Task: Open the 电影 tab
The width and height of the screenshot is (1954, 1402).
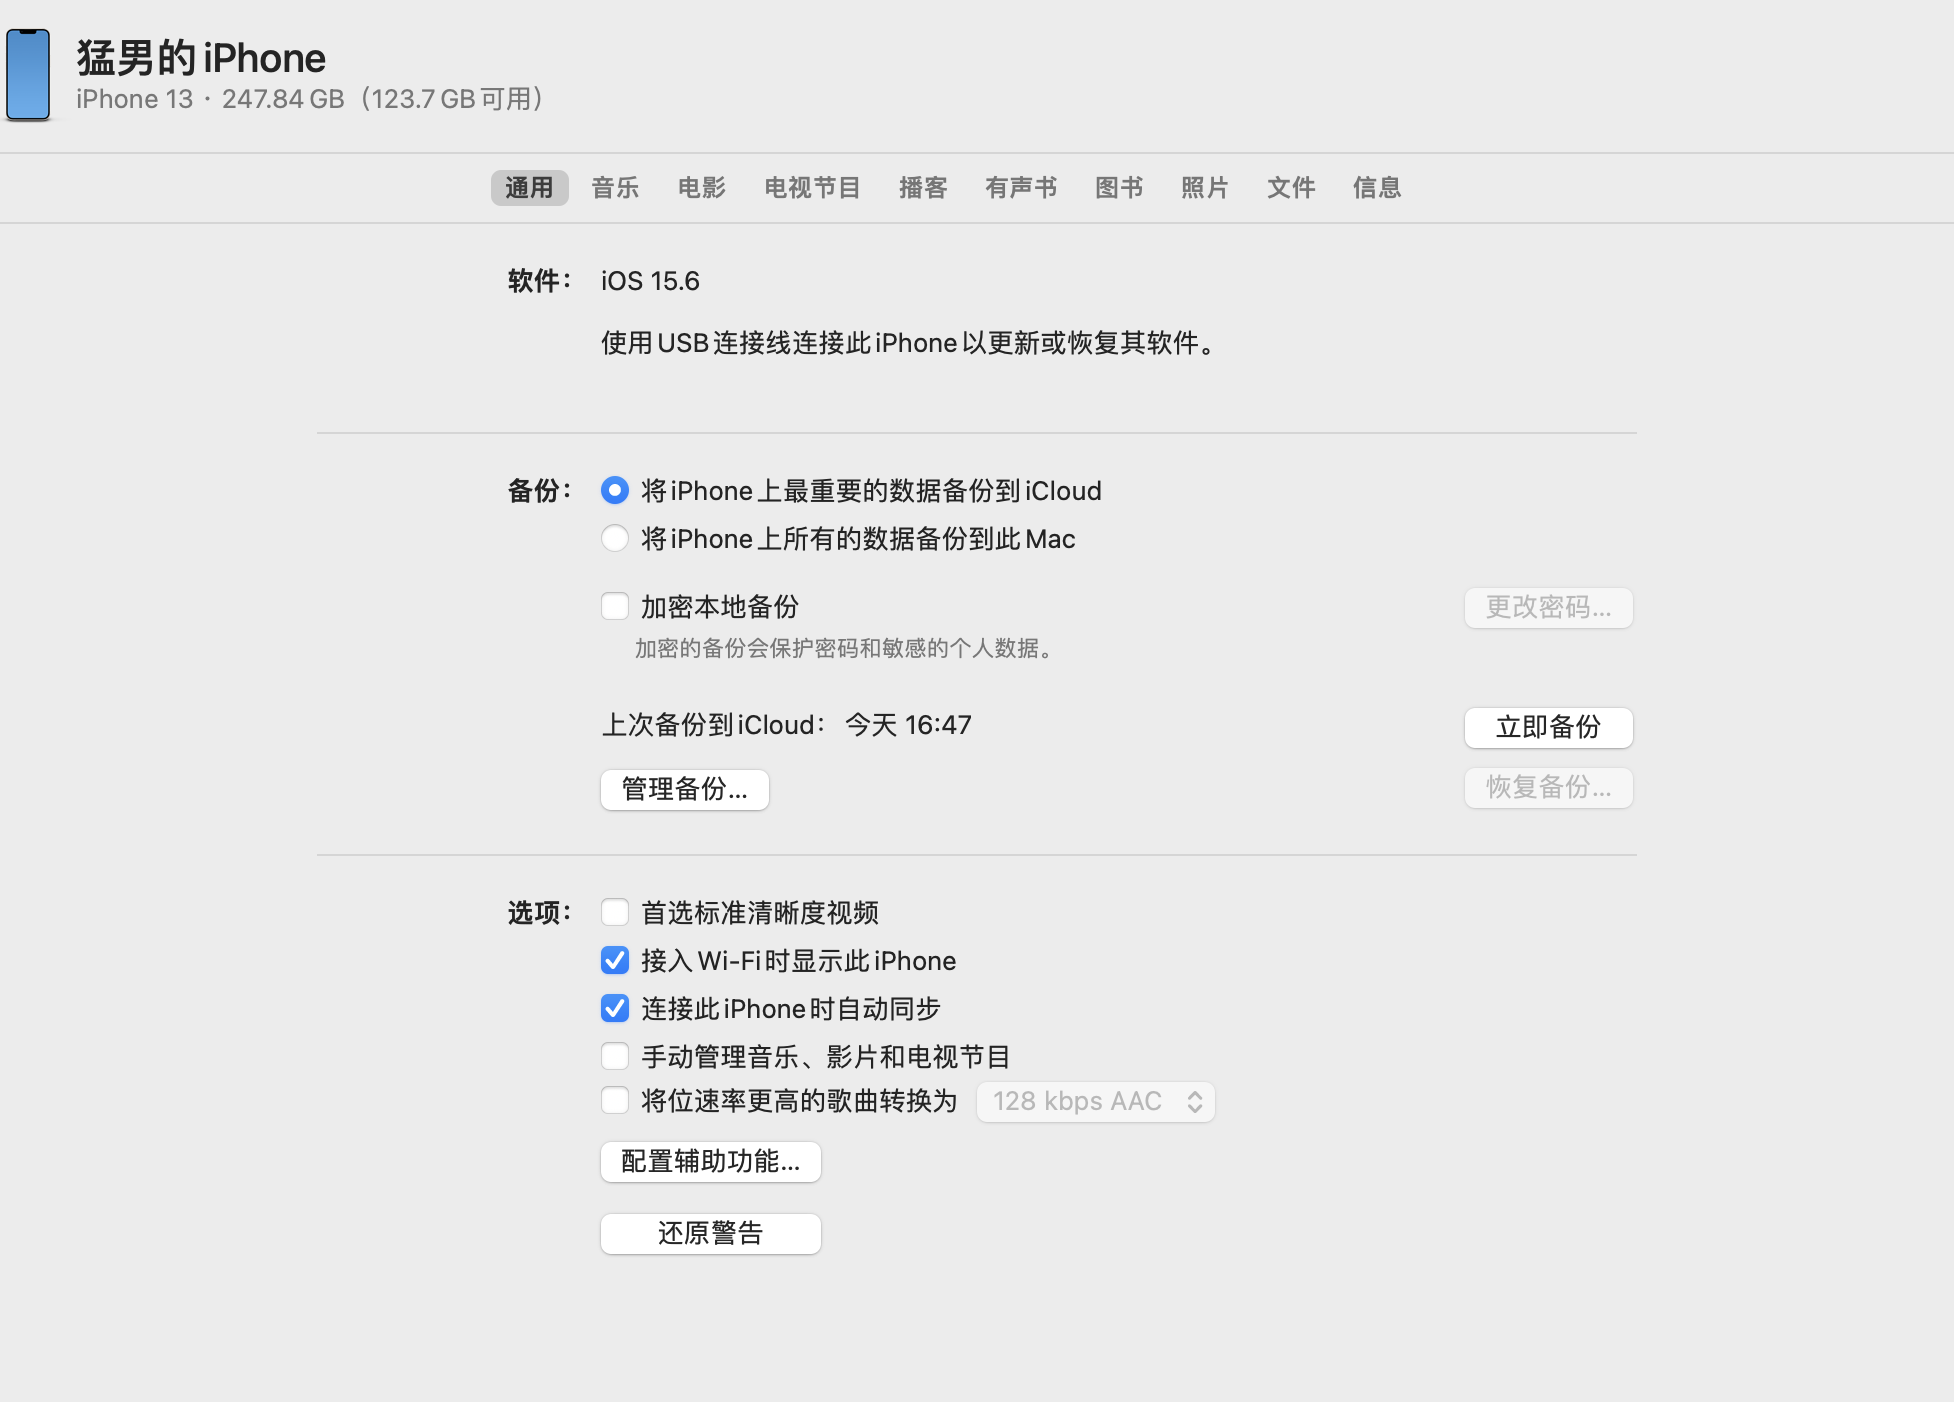Action: [701, 188]
